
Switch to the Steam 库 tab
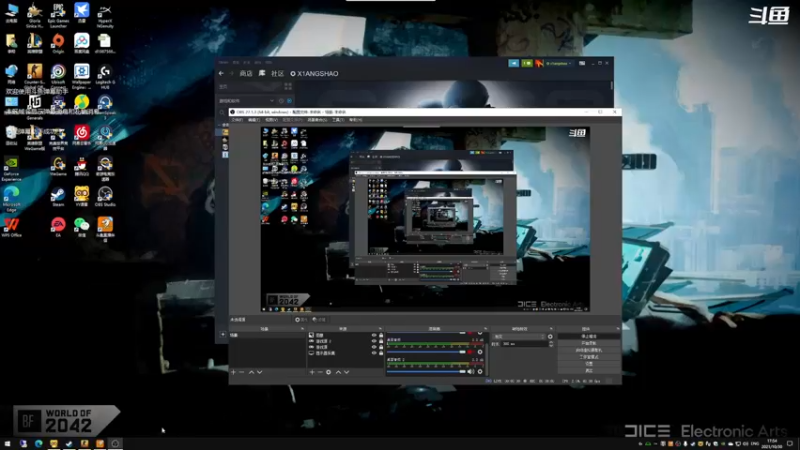[262, 73]
